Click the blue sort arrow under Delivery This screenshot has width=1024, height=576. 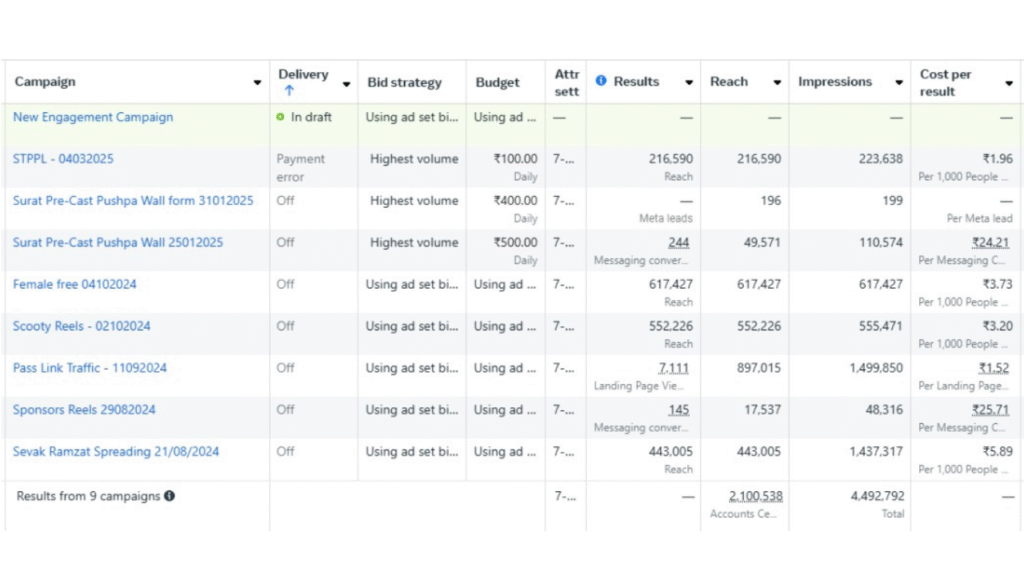tap(289, 91)
